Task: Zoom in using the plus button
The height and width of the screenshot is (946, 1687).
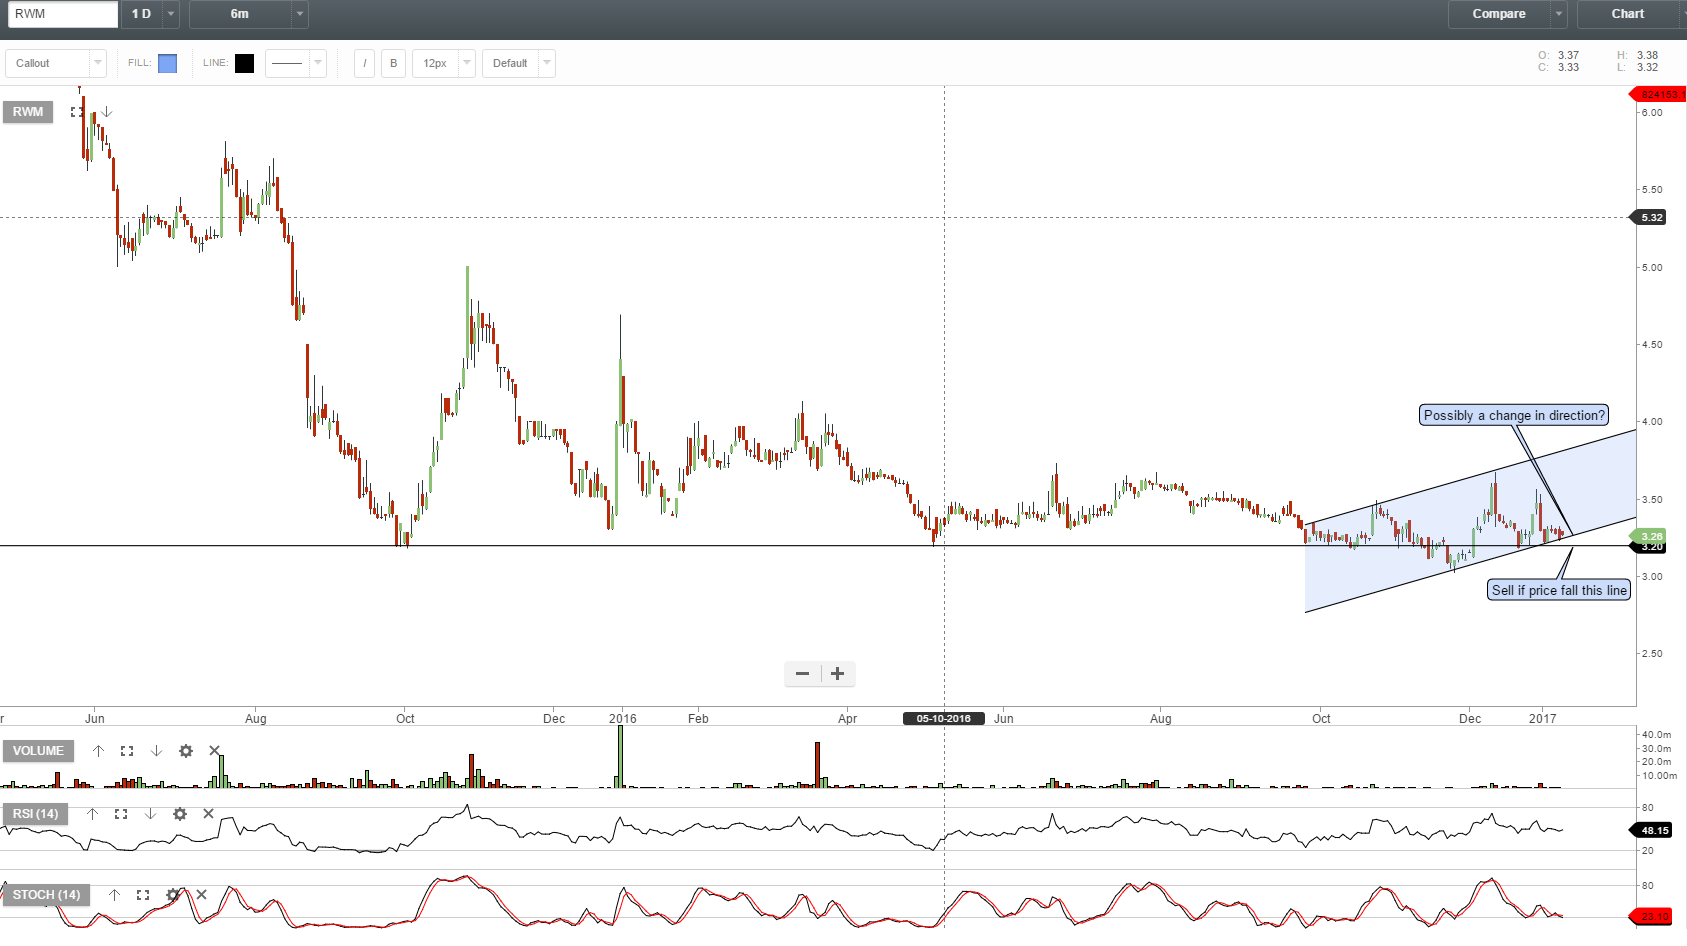Action: (838, 674)
